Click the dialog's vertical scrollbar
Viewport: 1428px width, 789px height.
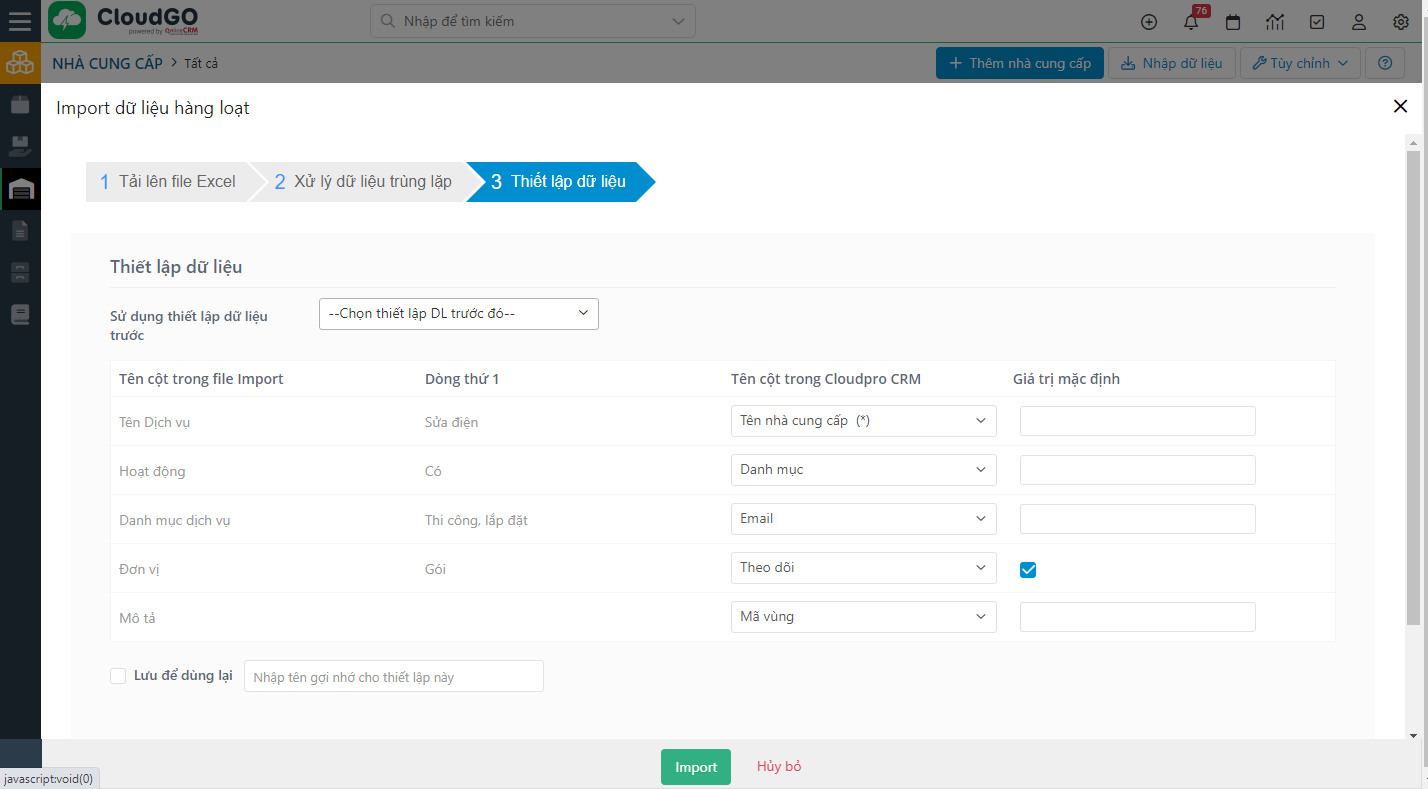(x=1413, y=388)
